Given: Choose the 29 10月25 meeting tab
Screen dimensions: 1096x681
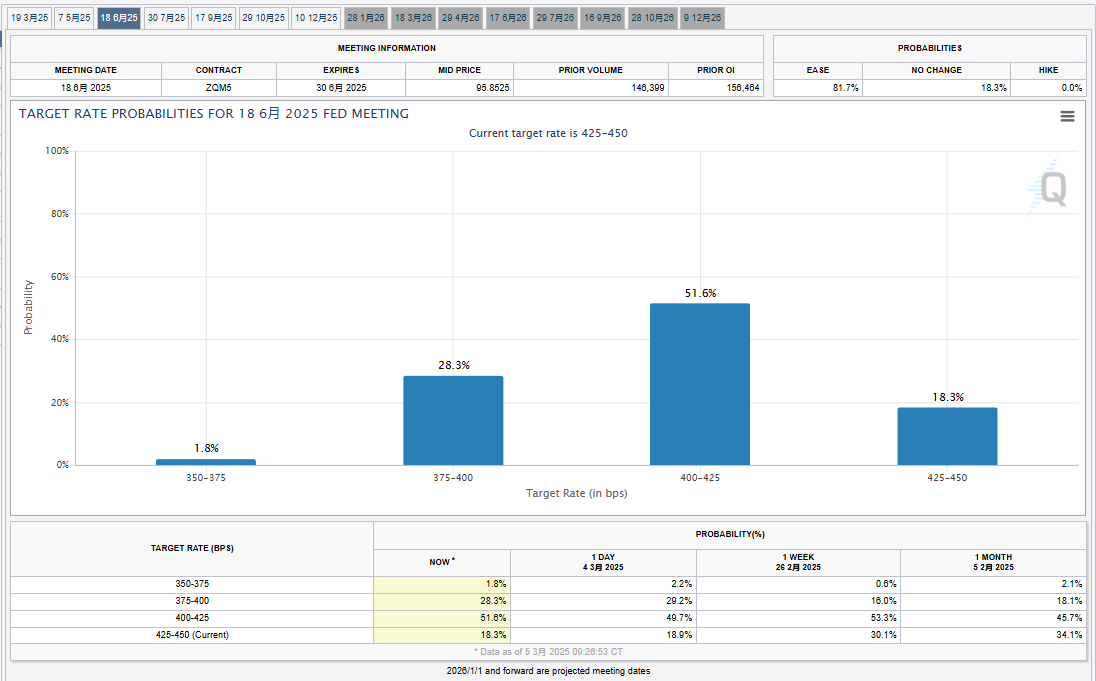Looking at the screenshot, I should click(264, 18).
